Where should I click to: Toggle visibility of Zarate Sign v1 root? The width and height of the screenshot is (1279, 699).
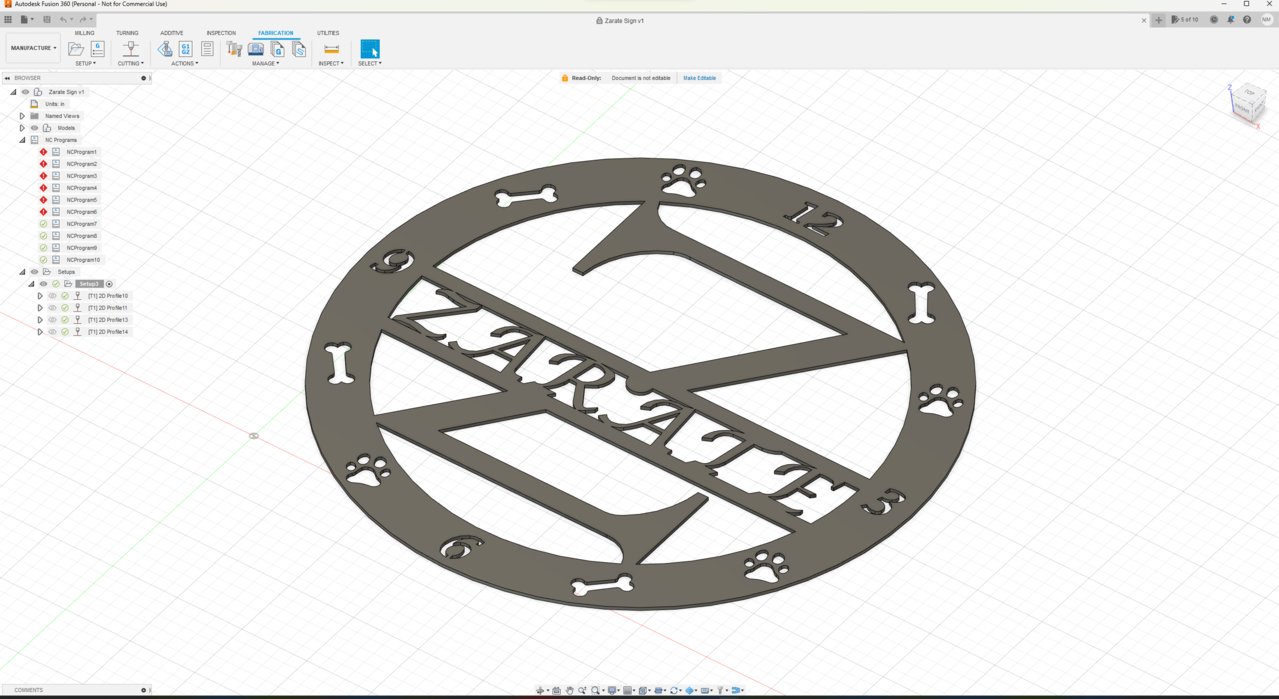pyautogui.click(x=25, y=92)
